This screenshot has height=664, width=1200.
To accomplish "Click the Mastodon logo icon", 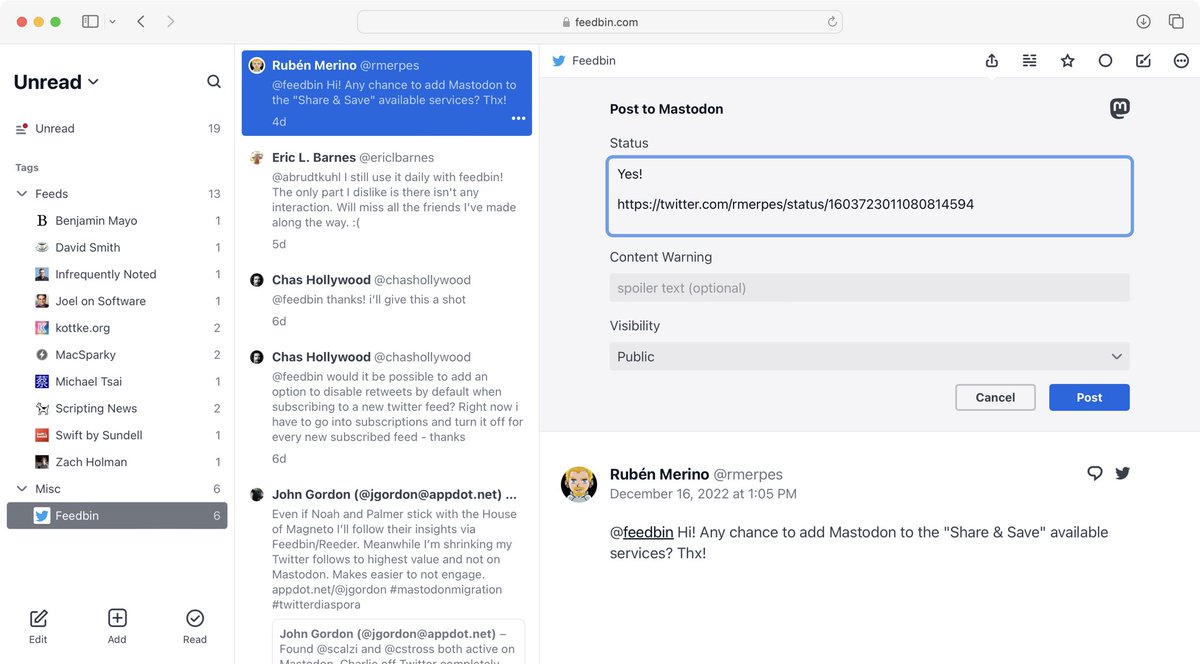I will [x=1120, y=108].
